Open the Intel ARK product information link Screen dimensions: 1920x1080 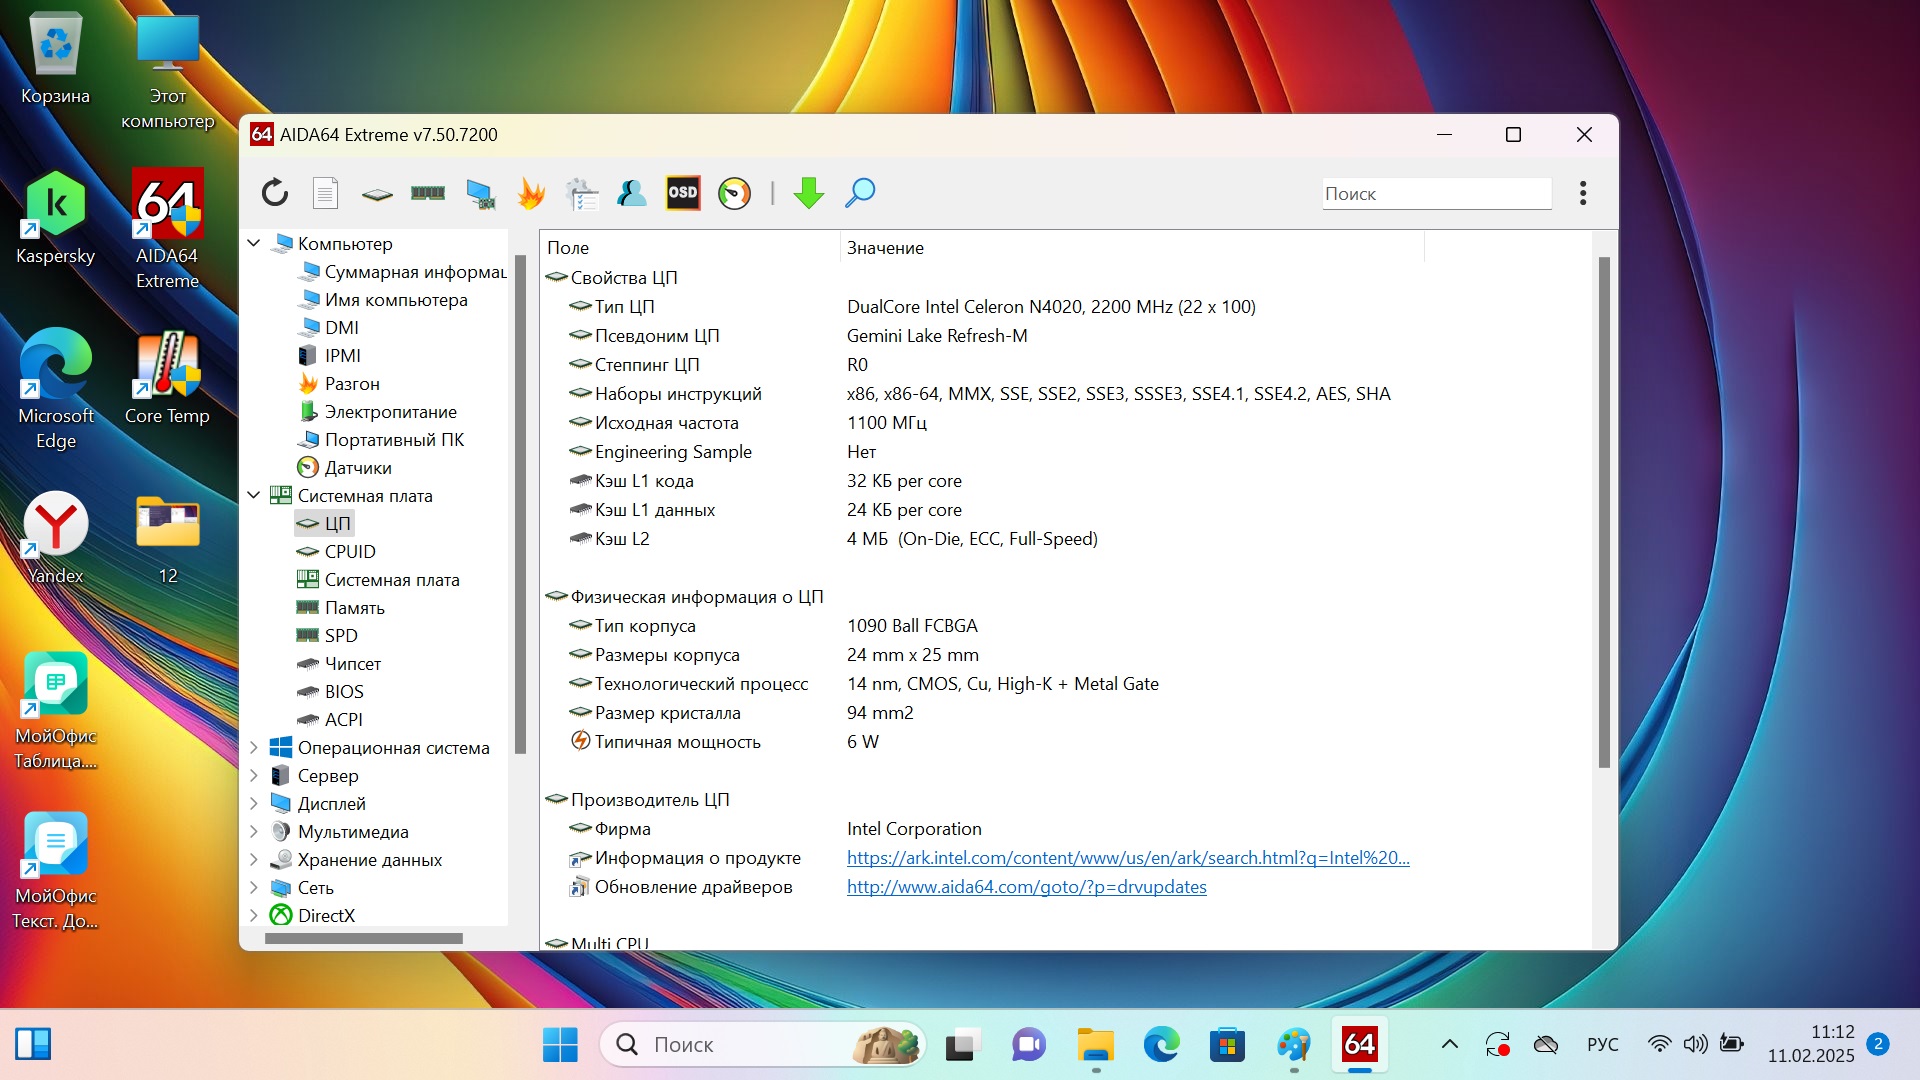[x=1128, y=857]
